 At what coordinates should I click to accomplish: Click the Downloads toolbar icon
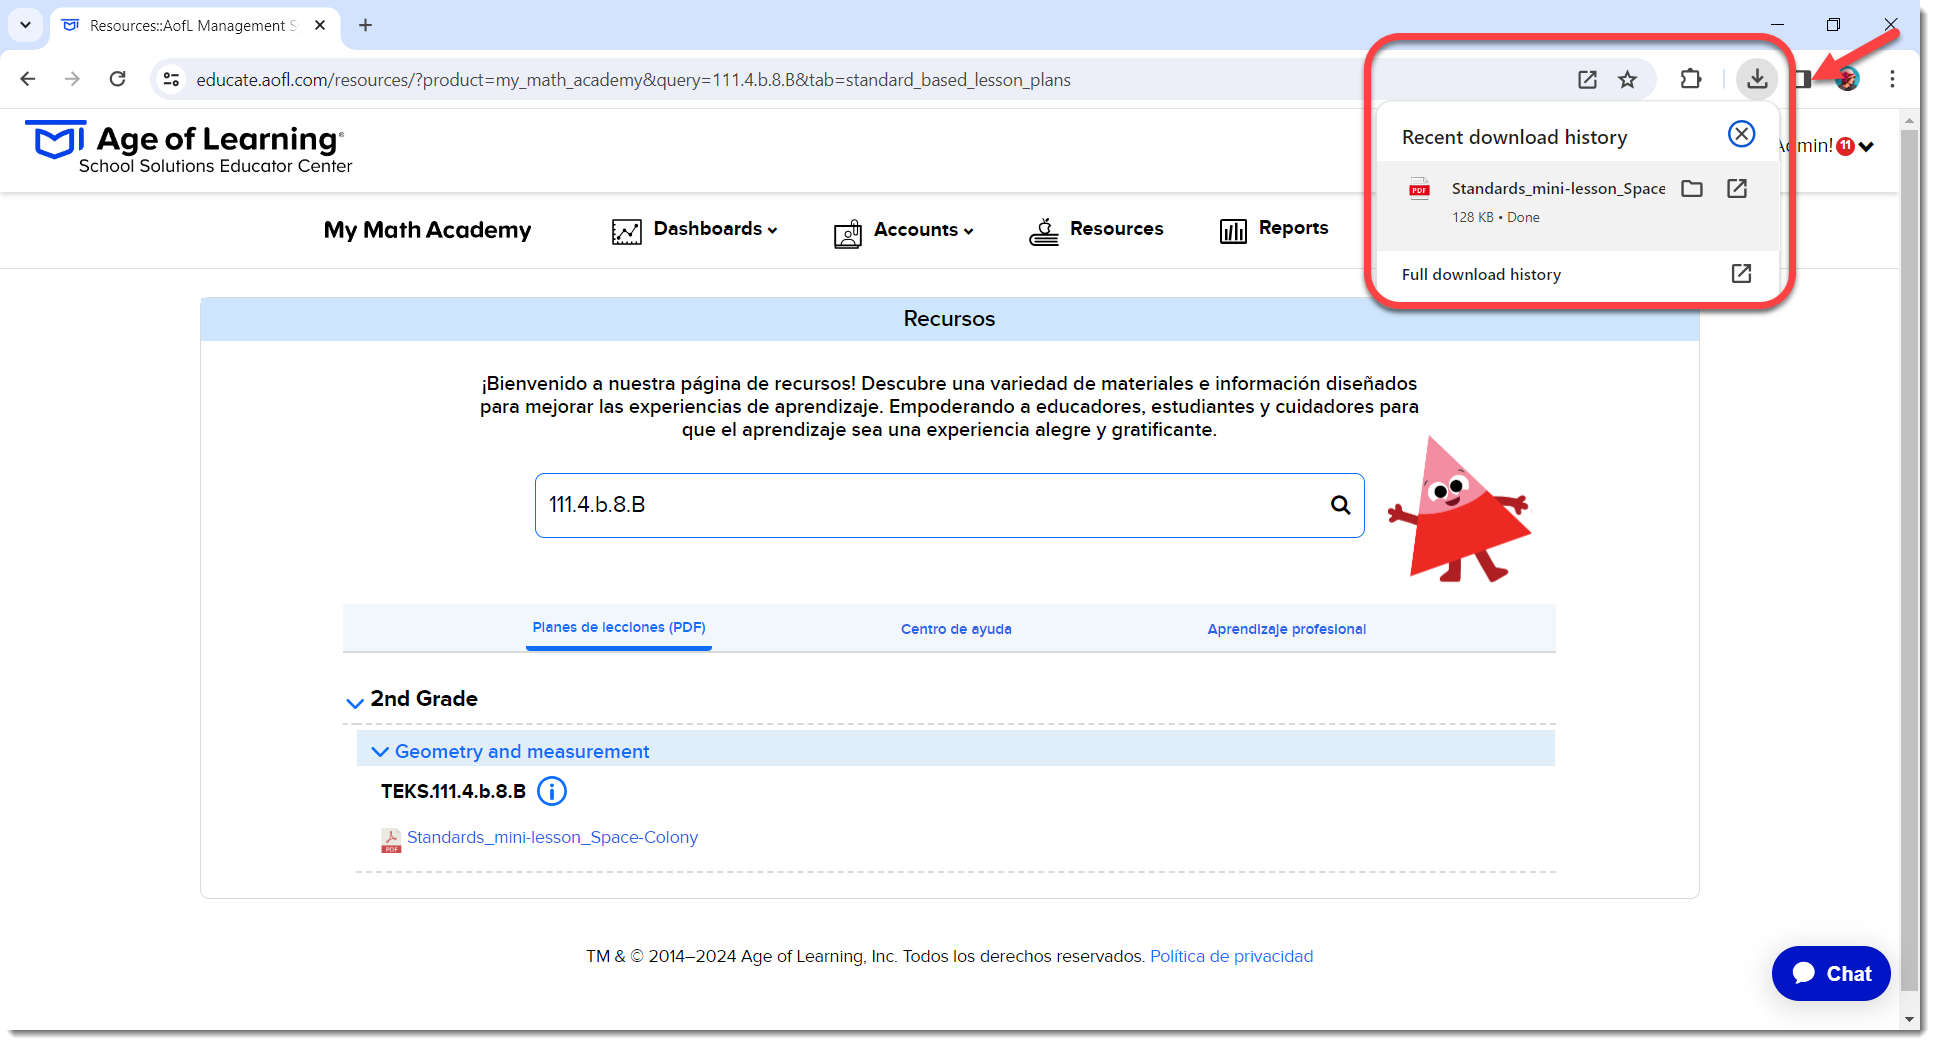coord(1757,79)
